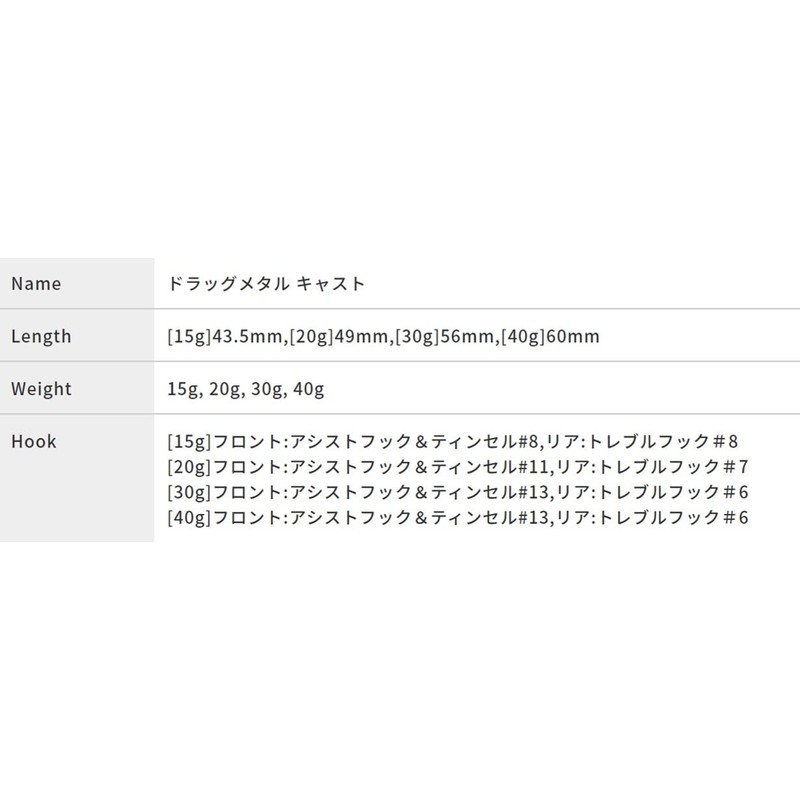Click the [30g] hook specification line
800x800 pixels.
coord(458,492)
